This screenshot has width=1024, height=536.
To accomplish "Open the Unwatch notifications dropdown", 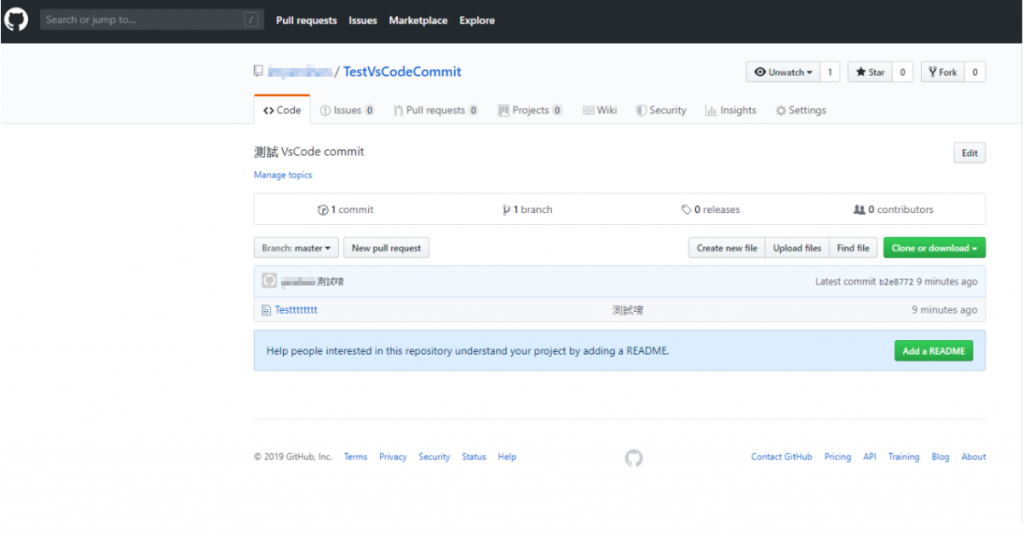I will click(x=783, y=72).
